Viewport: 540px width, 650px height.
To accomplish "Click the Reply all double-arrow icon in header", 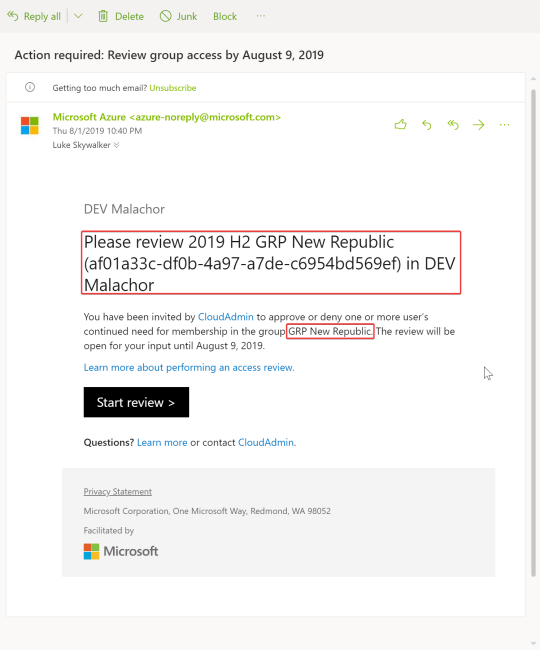I will [x=453, y=124].
